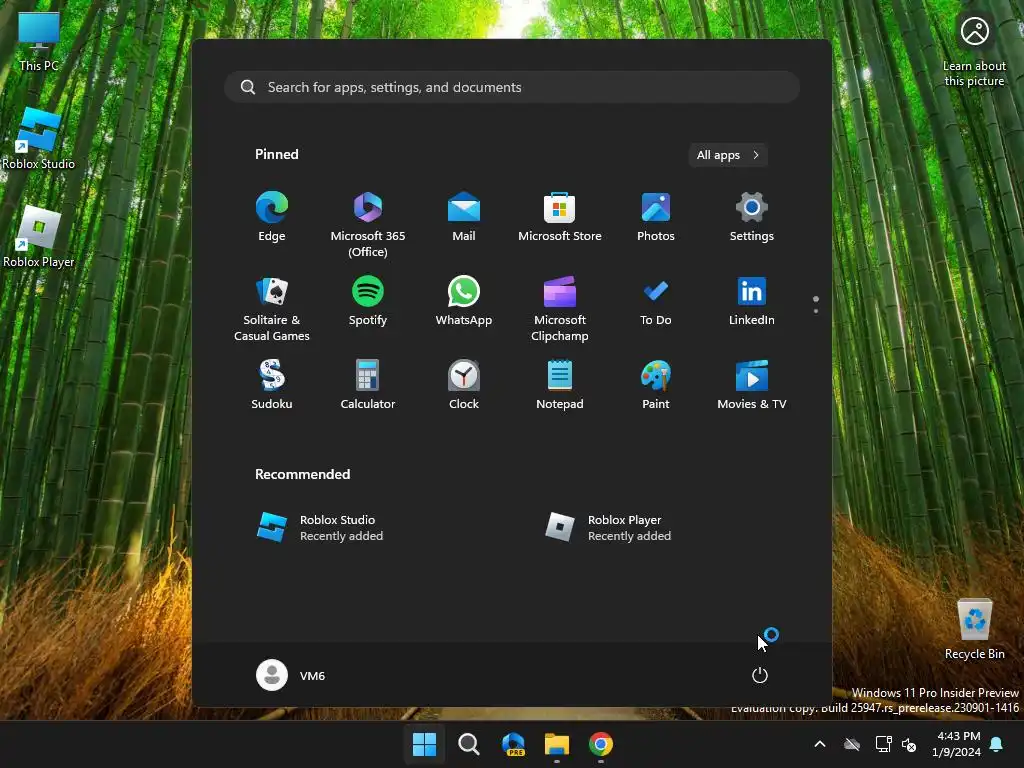Open Movies & TV
This screenshot has width=1024, height=768.
click(752, 385)
